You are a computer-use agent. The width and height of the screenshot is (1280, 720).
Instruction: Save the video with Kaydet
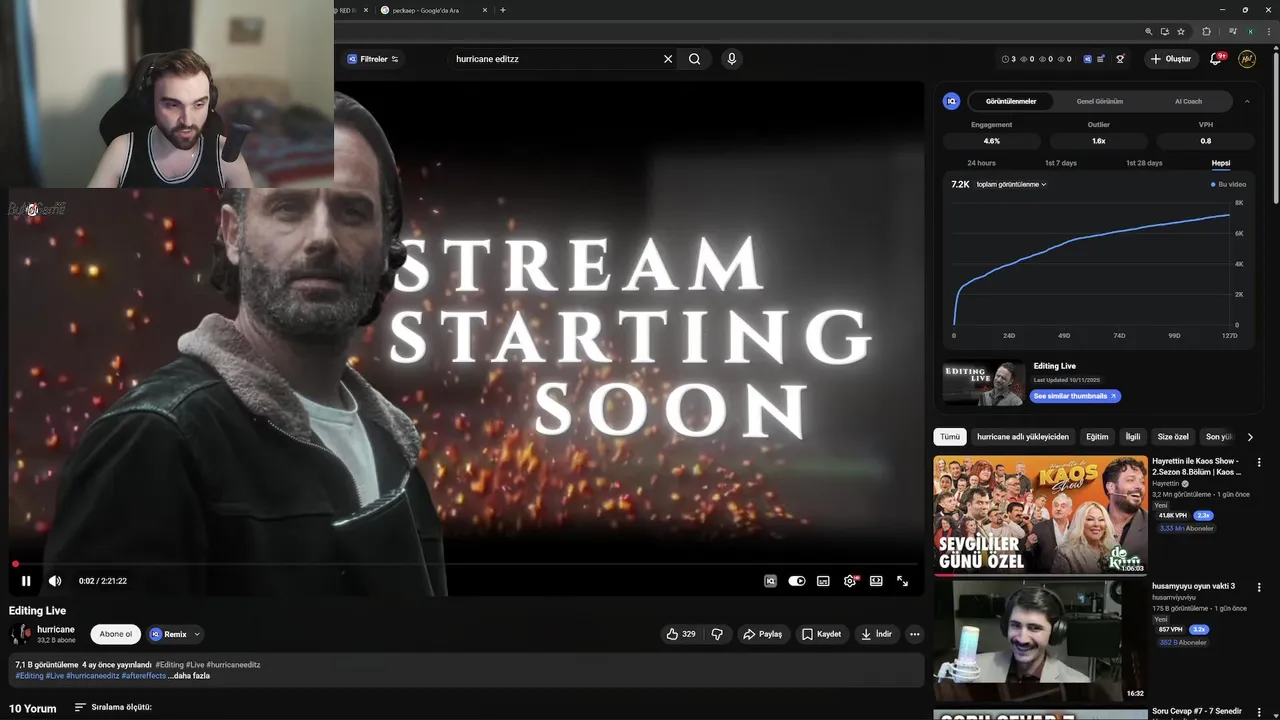(821, 634)
